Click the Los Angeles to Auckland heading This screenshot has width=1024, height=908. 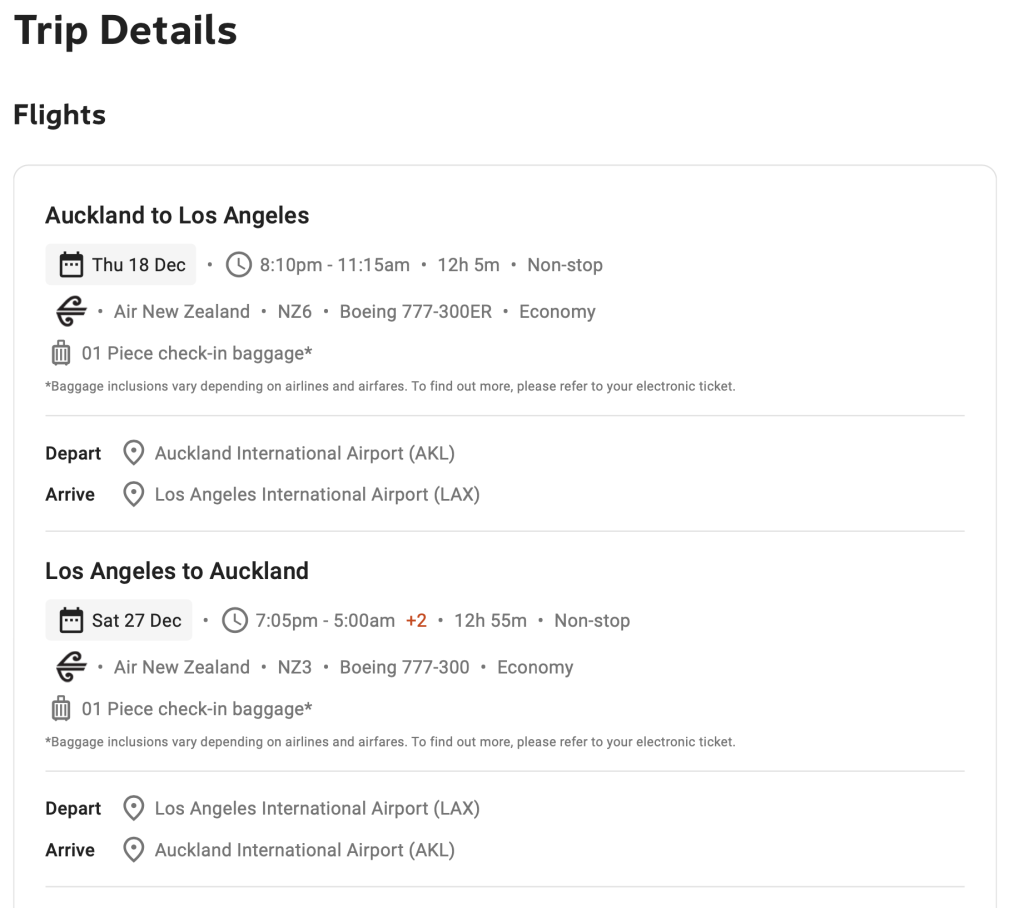pyautogui.click(x=177, y=571)
